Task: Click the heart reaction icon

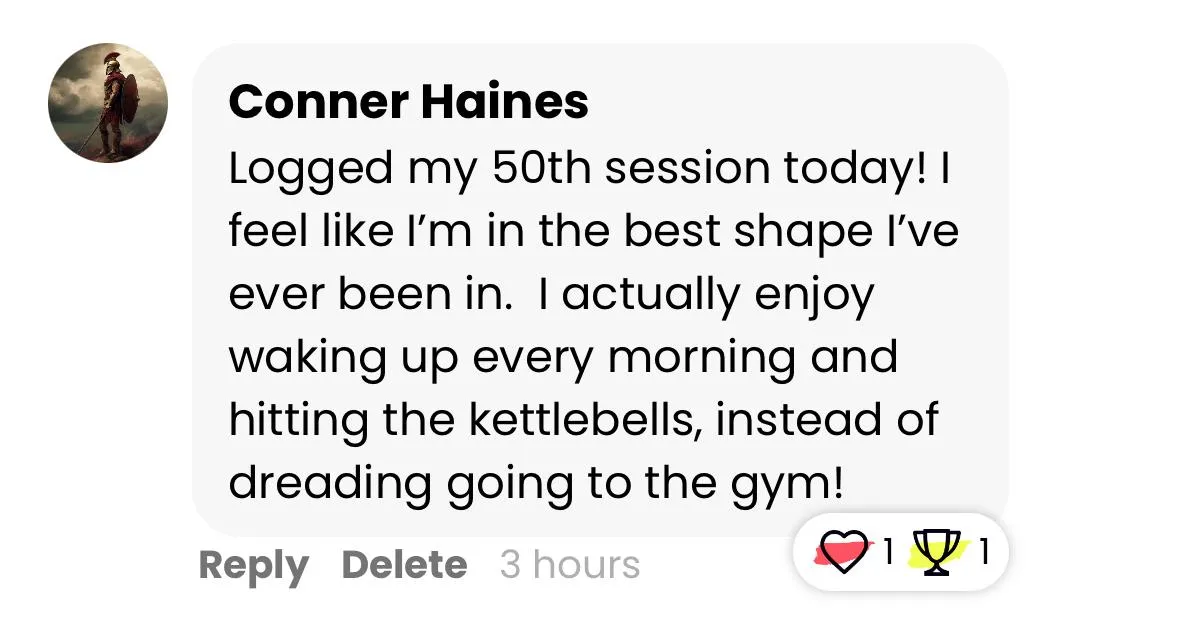Action: (843, 552)
